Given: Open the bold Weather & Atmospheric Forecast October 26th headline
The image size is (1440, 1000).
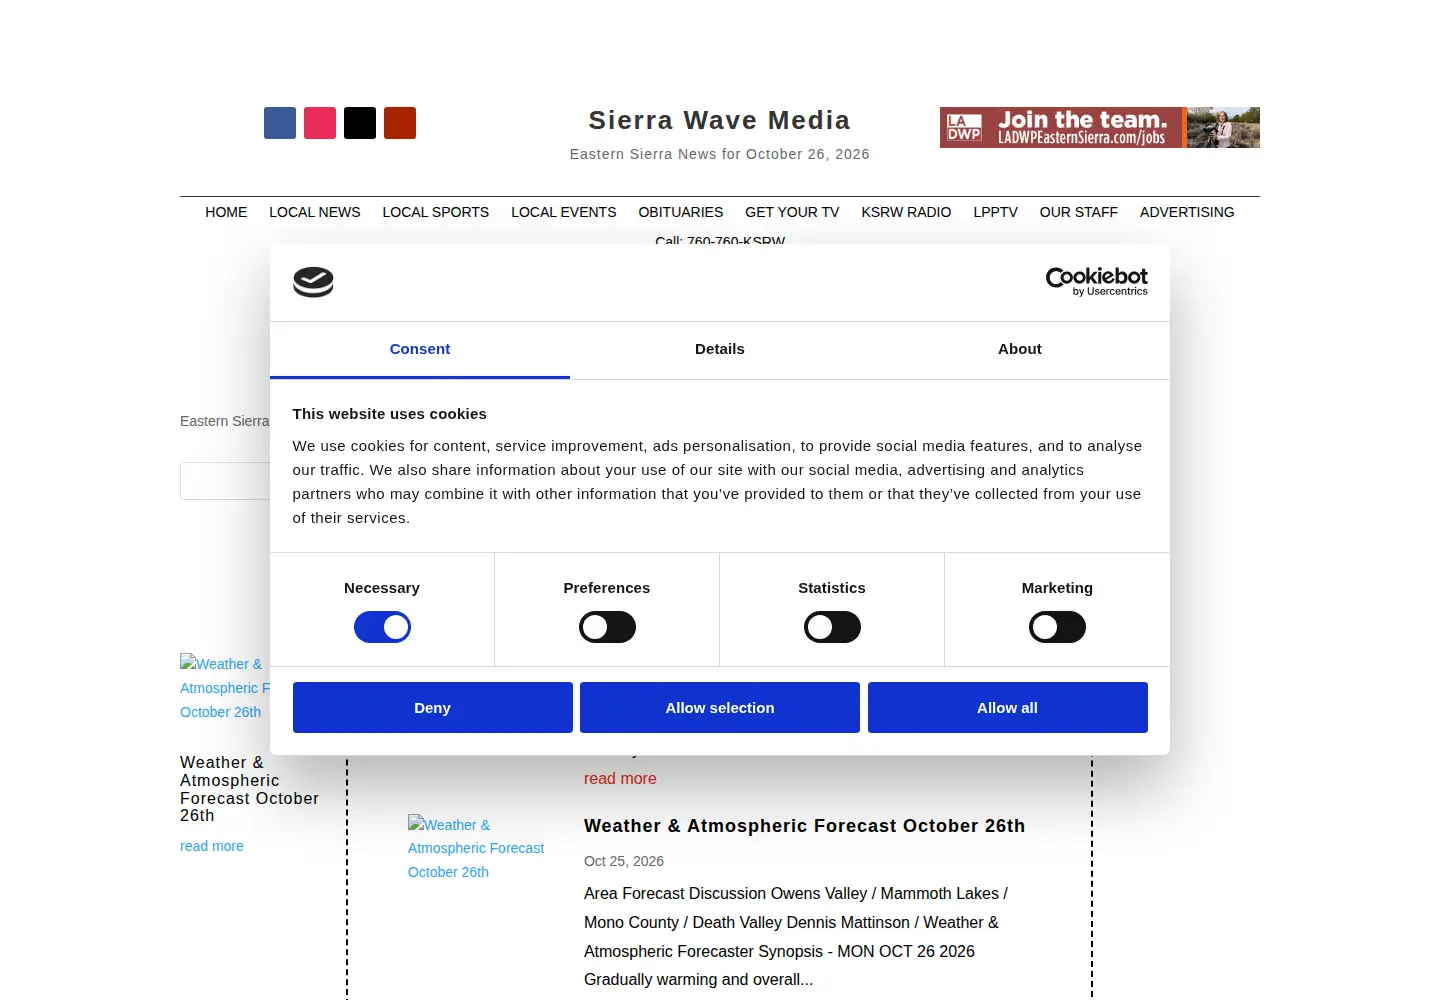Looking at the screenshot, I should pyautogui.click(x=805, y=826).
